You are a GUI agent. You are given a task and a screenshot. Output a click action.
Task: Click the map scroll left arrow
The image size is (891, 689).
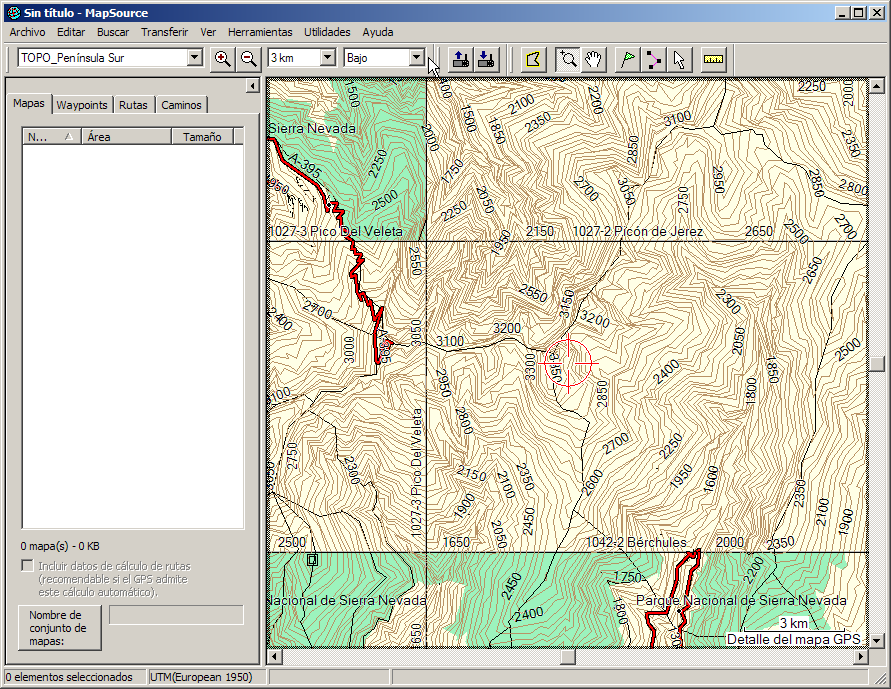pos(274,657)
